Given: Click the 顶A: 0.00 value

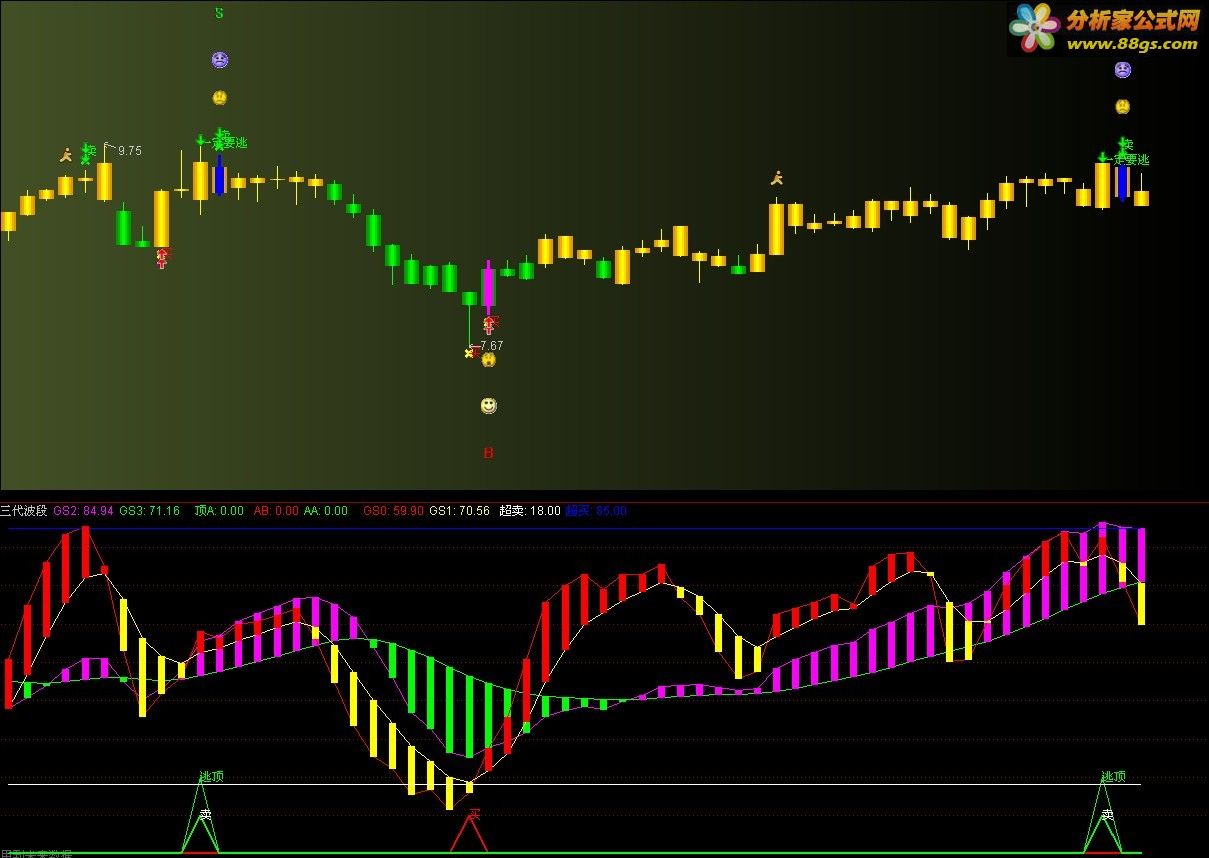Looking at the screenshot, I should (219, 511).
